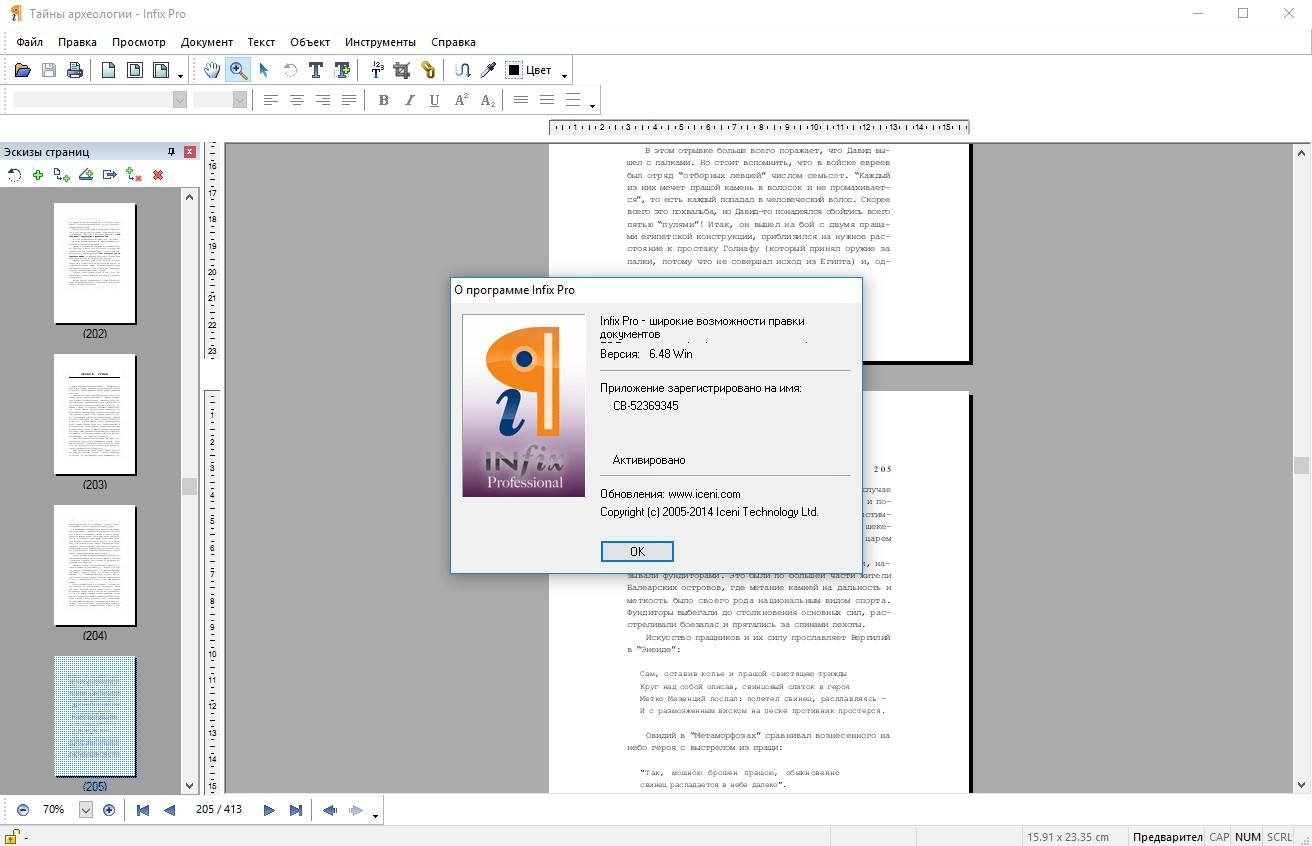Click the numbered text T123 tool
Image resolution: width=1312 pixels, height=846 pixels.
coord(377,70)
